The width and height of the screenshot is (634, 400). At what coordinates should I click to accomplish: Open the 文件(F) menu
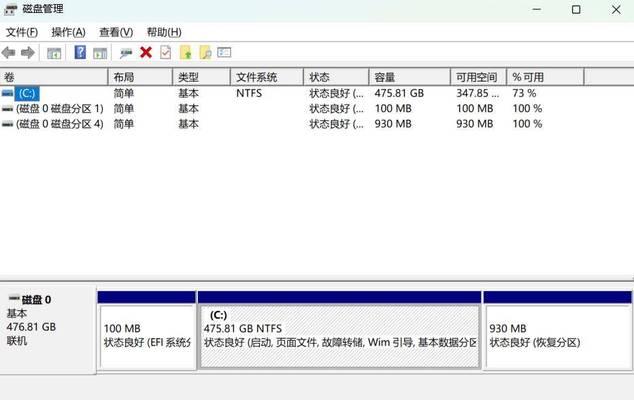22,32
